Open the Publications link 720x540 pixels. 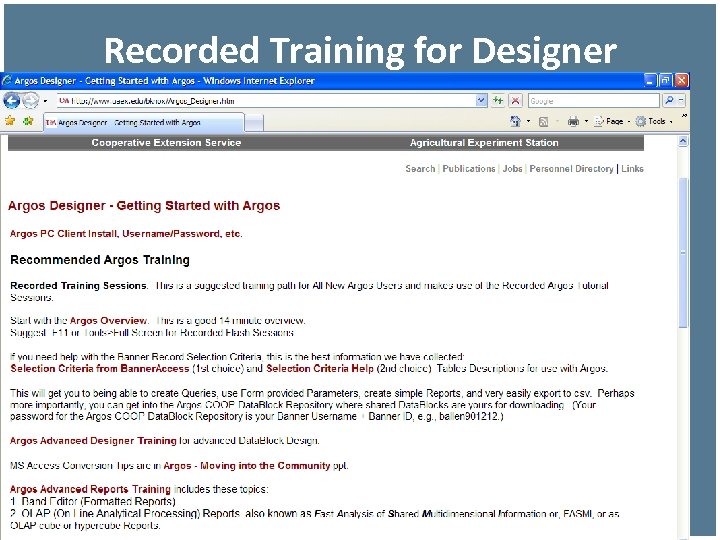469,169
